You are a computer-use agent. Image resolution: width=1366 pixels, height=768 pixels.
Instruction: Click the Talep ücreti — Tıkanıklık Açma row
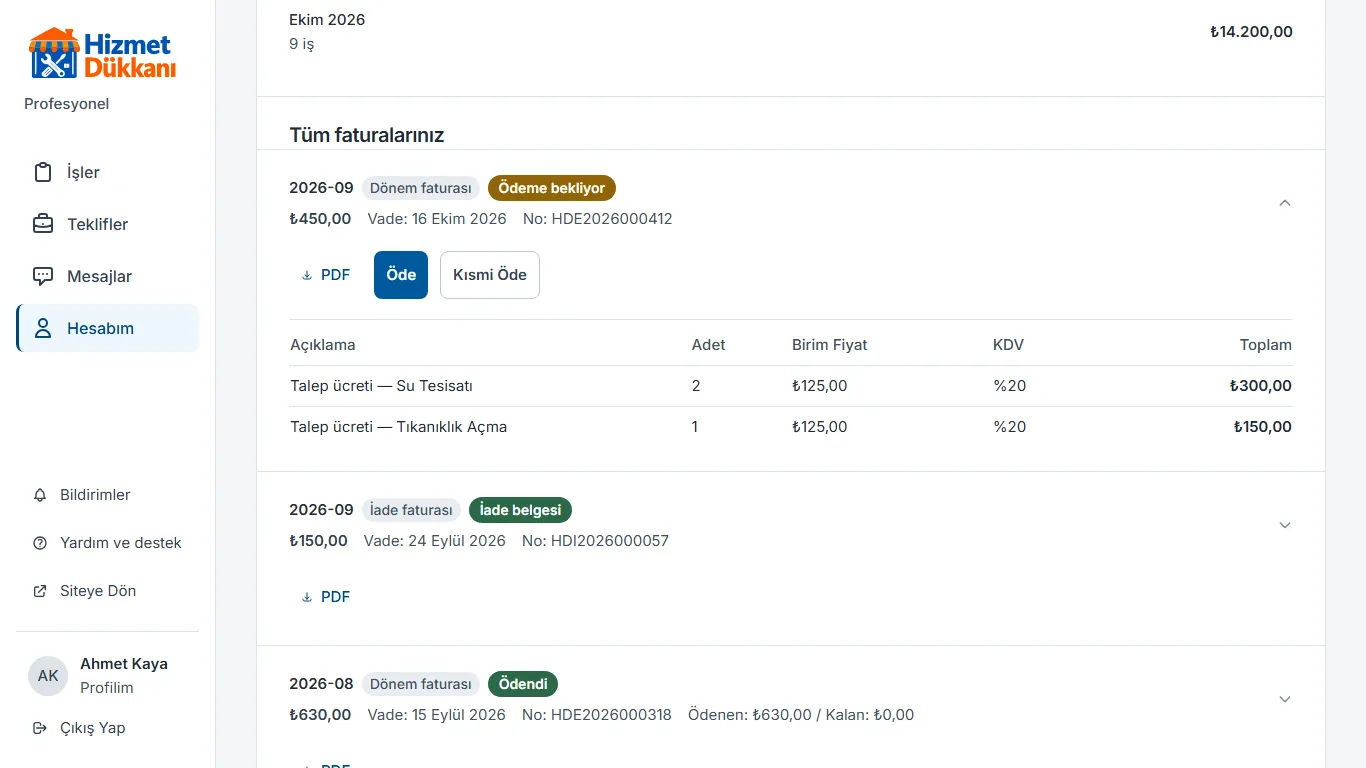point(791,427)
